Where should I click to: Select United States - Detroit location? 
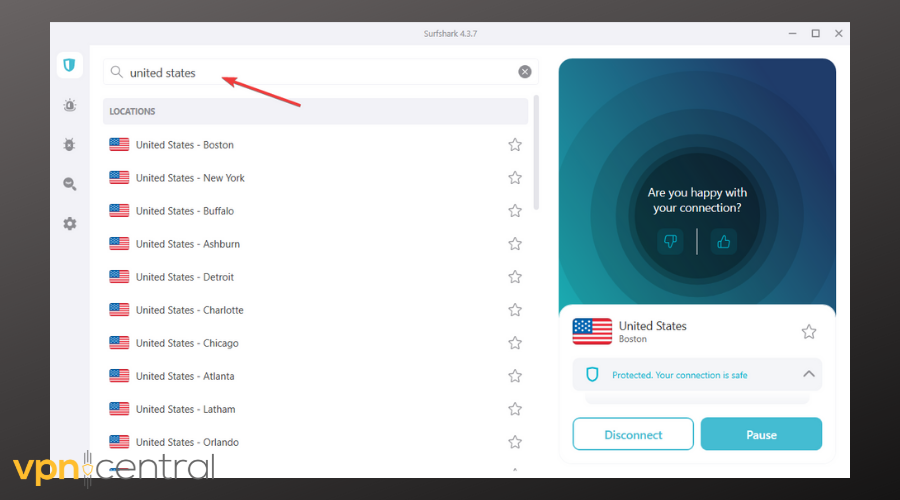[315, 277]
